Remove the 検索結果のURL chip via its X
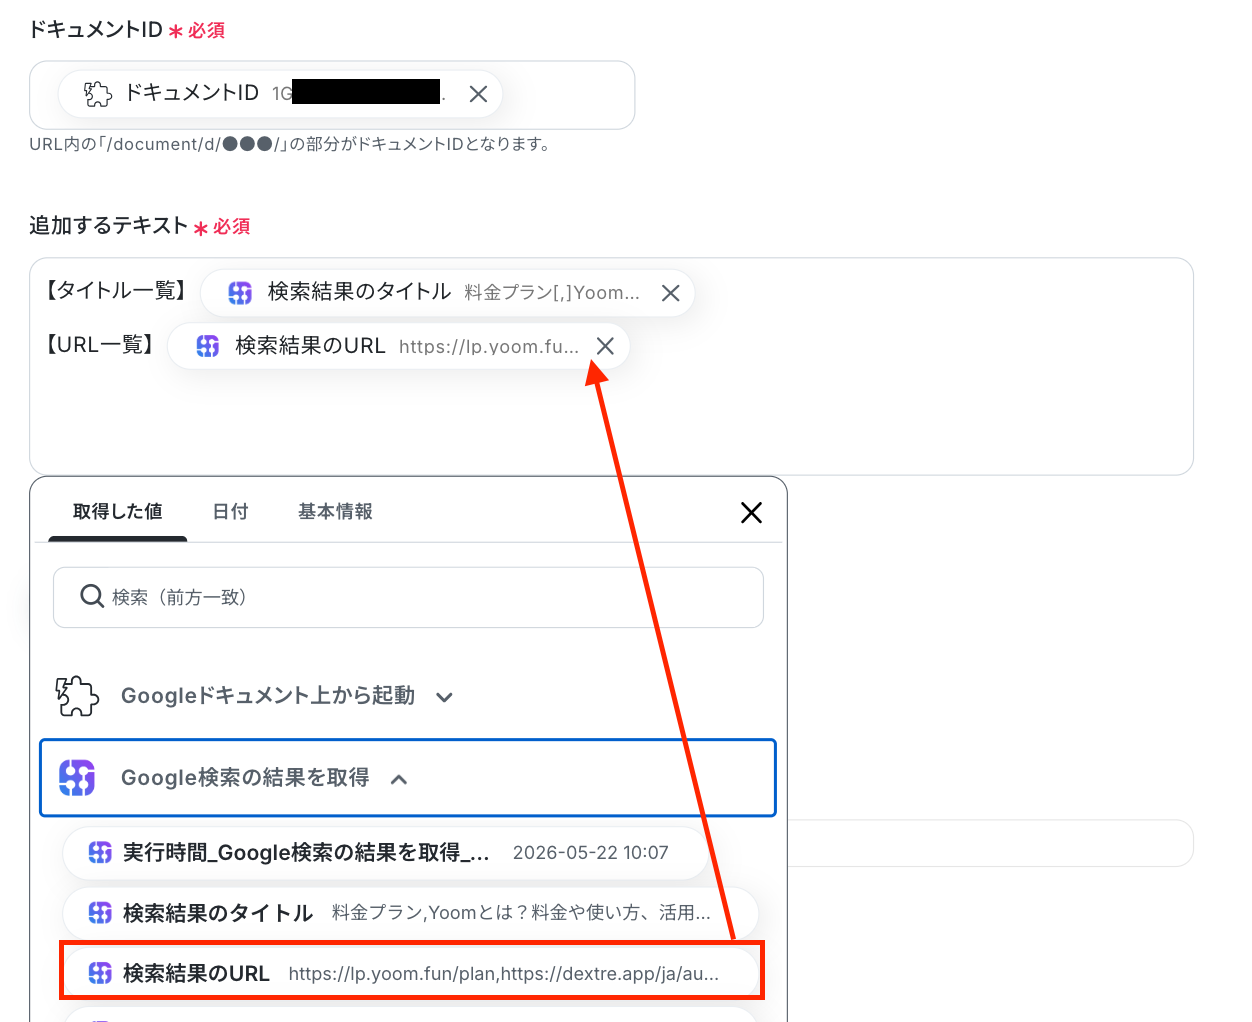Image resolution: width=1252 pixels, height=1022 pixels. pyautogui.click(x=605, y=346)
